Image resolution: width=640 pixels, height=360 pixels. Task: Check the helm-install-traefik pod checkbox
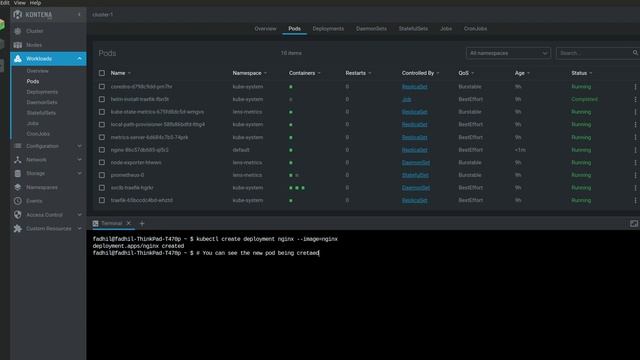pos(102,100)
